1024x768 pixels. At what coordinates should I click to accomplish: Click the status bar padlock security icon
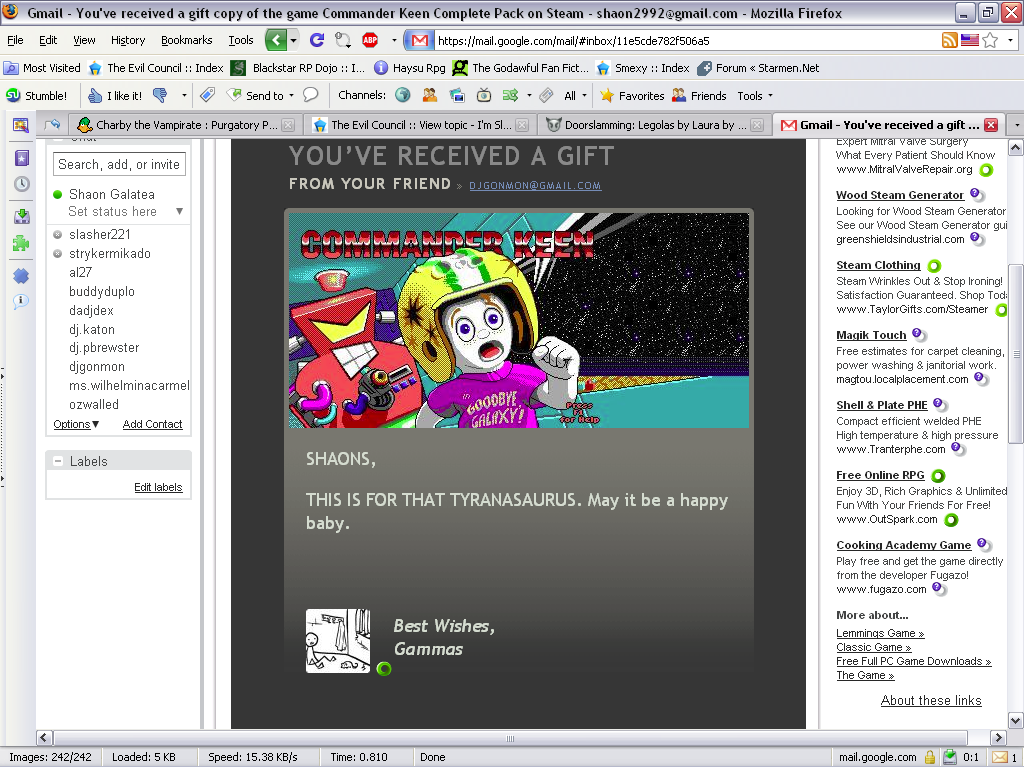tap(930, 758)
